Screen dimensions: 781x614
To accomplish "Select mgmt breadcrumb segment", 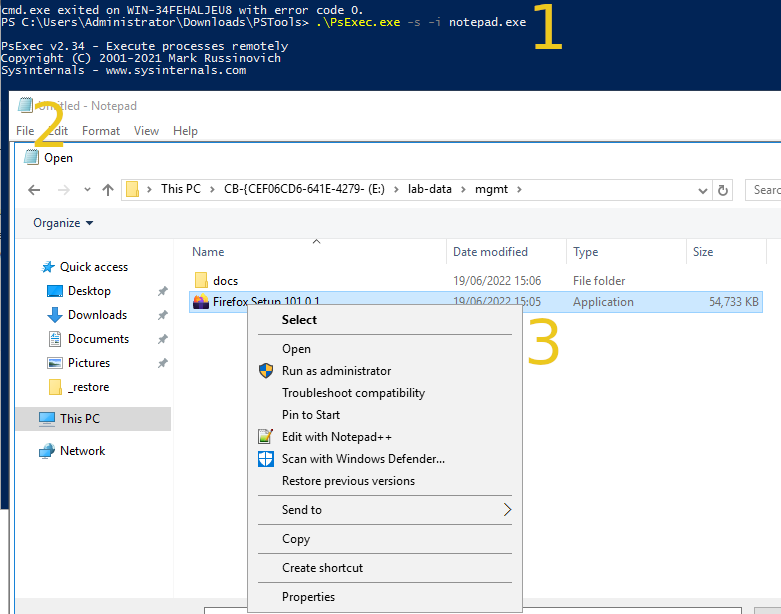I will (x=491, y=189).
